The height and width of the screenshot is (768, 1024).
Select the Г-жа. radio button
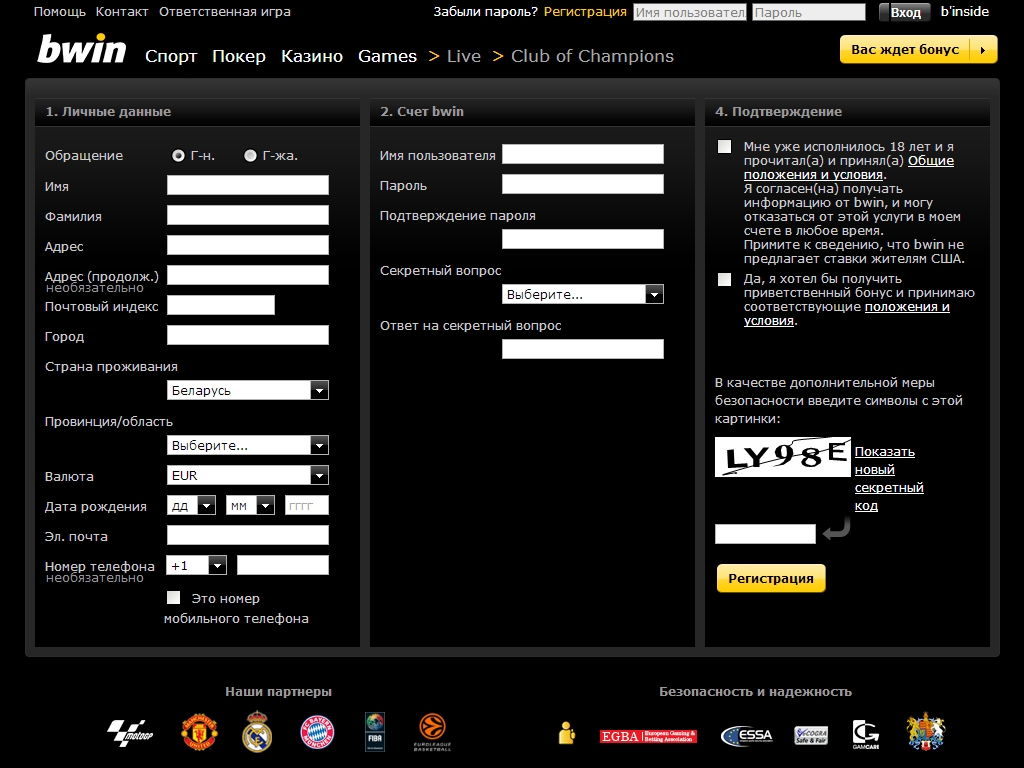coord(250,155)
